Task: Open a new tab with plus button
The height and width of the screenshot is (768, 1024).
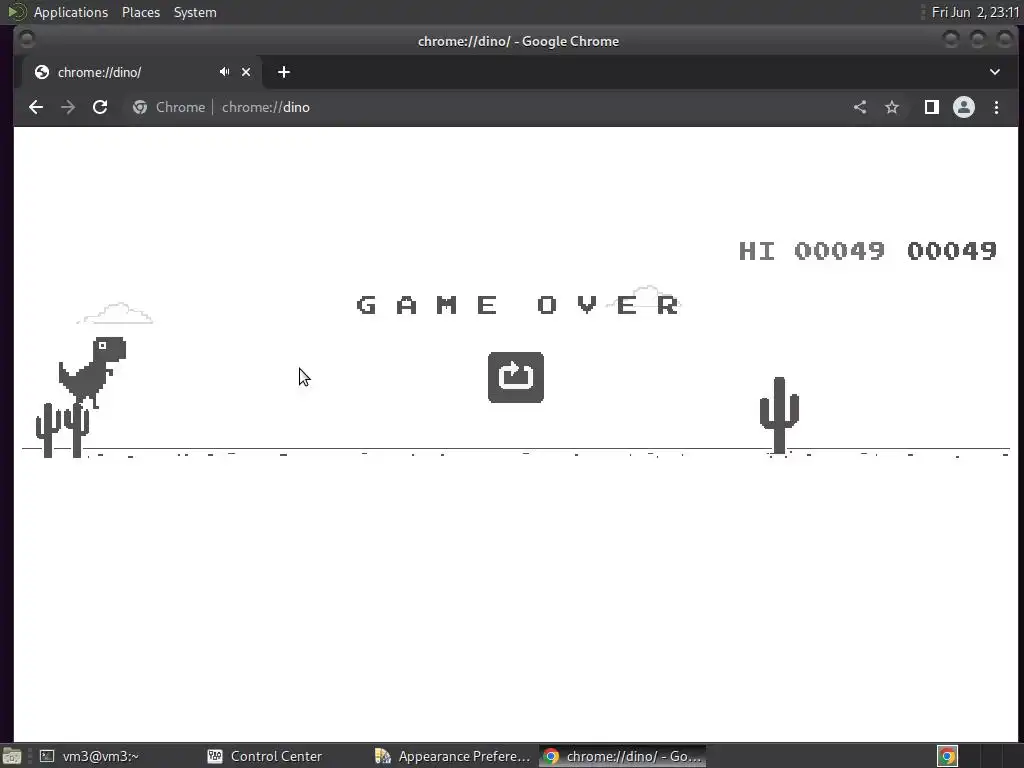Action: (x=283, y=72)
